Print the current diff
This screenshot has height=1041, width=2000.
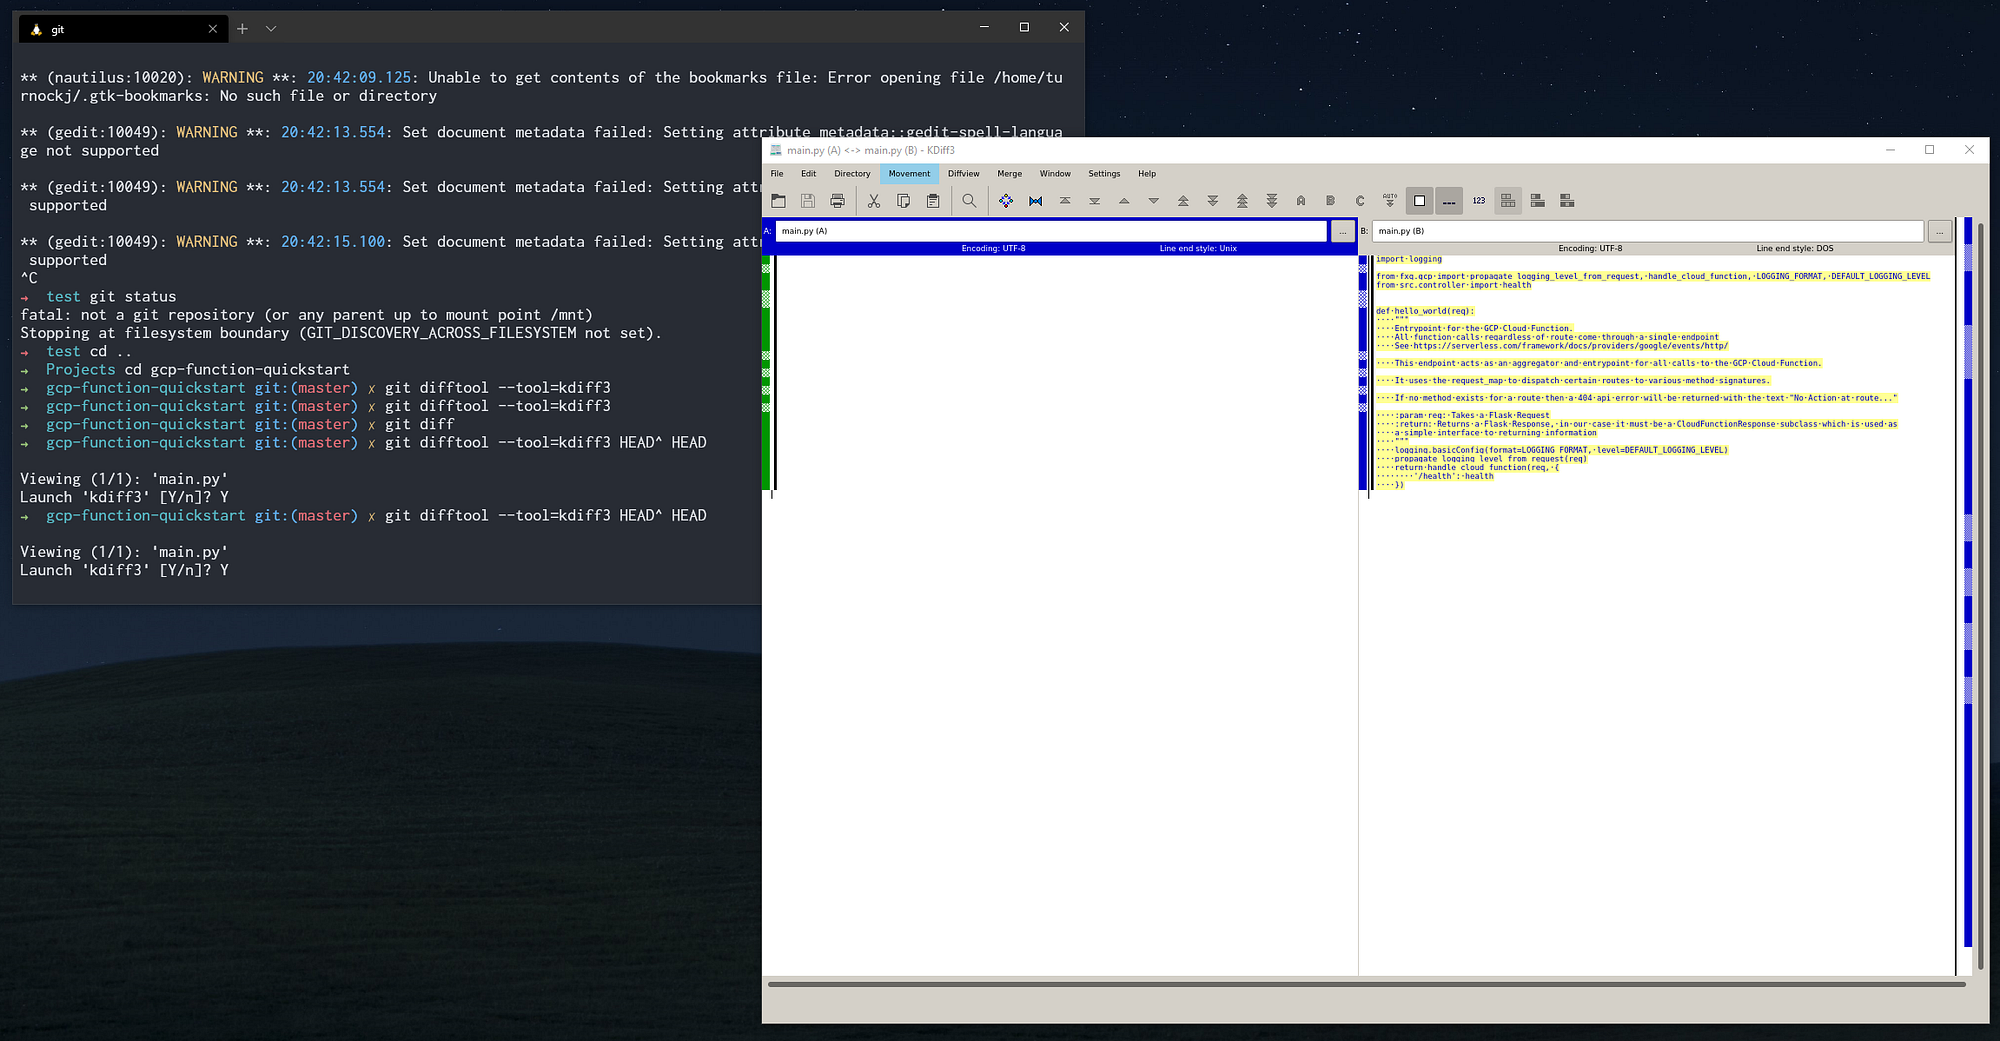[838, 200]
